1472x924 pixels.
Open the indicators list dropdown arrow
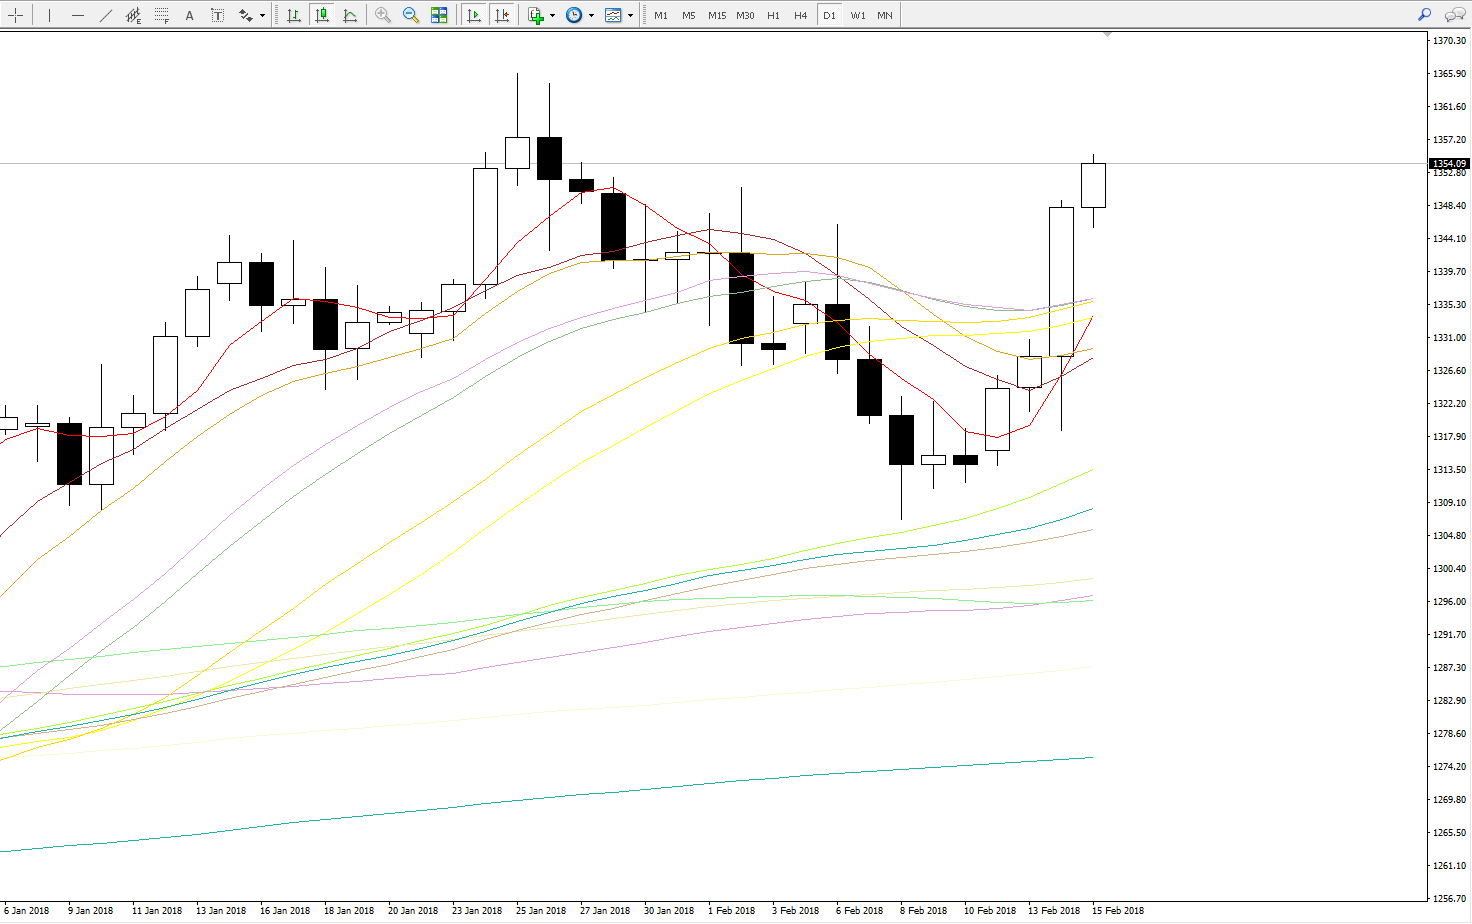click(x=552, y=15)
